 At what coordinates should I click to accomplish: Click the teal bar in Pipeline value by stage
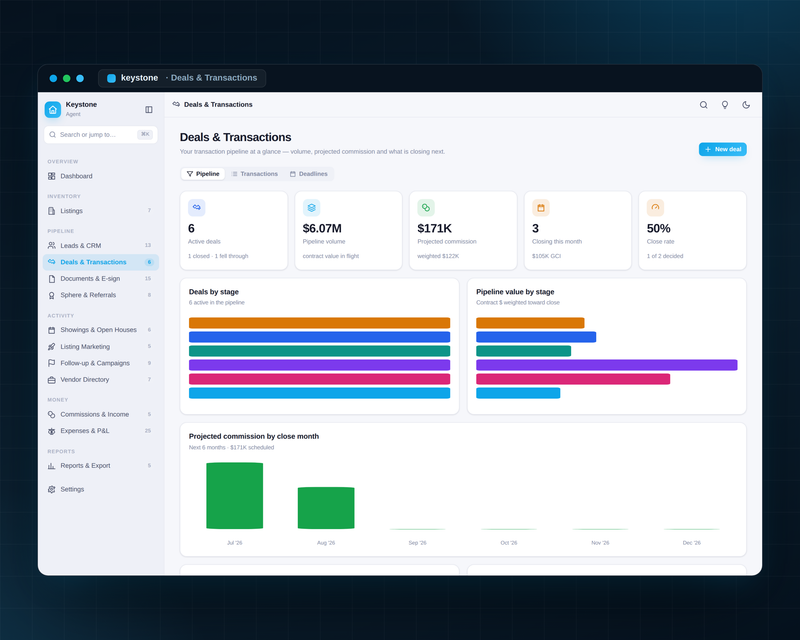(x=523, y=351)
